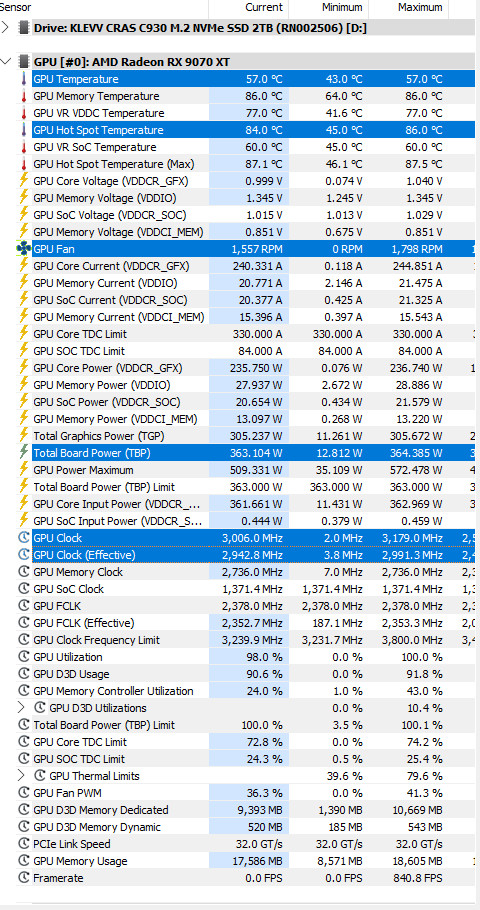The width and height of the screenshot is (480, 910).
Task: Expand the KLEVV CRAS C930 drive section
Action: click(x=6, y=27)
